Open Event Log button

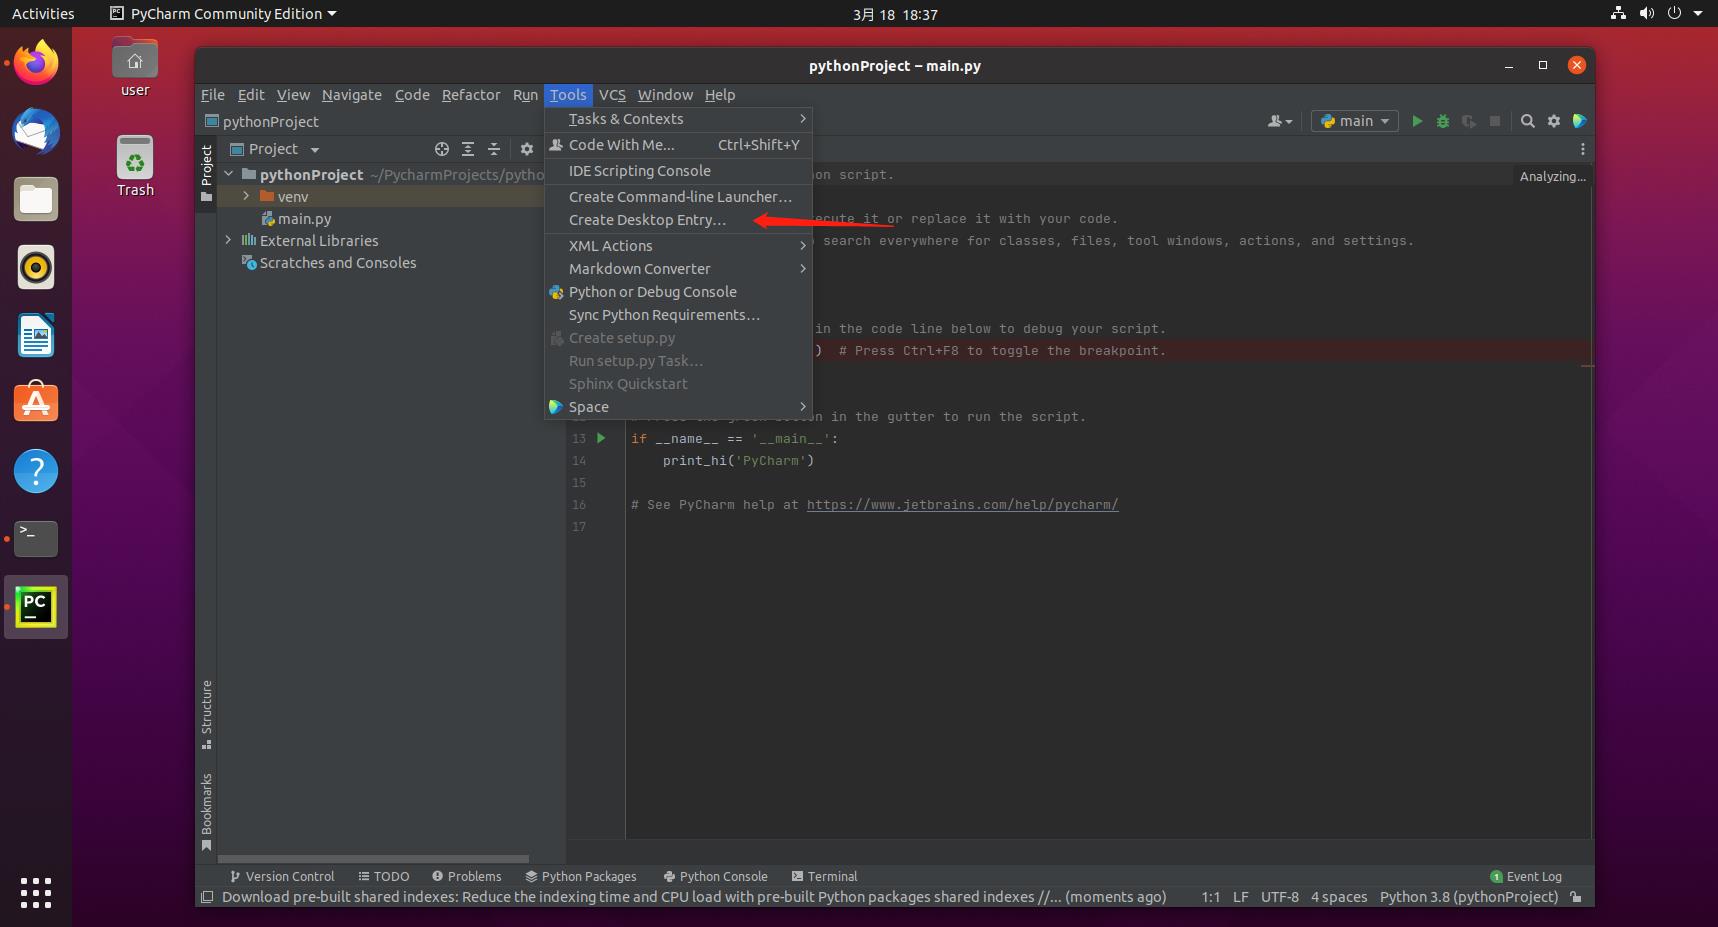point(1526,876)
